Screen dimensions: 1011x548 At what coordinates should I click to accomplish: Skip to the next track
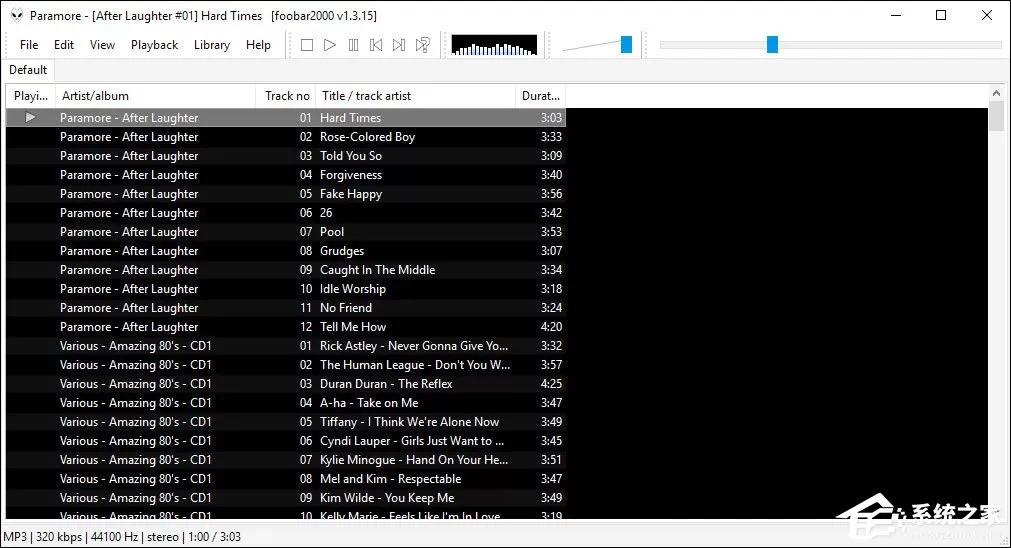tap(399, 45)
